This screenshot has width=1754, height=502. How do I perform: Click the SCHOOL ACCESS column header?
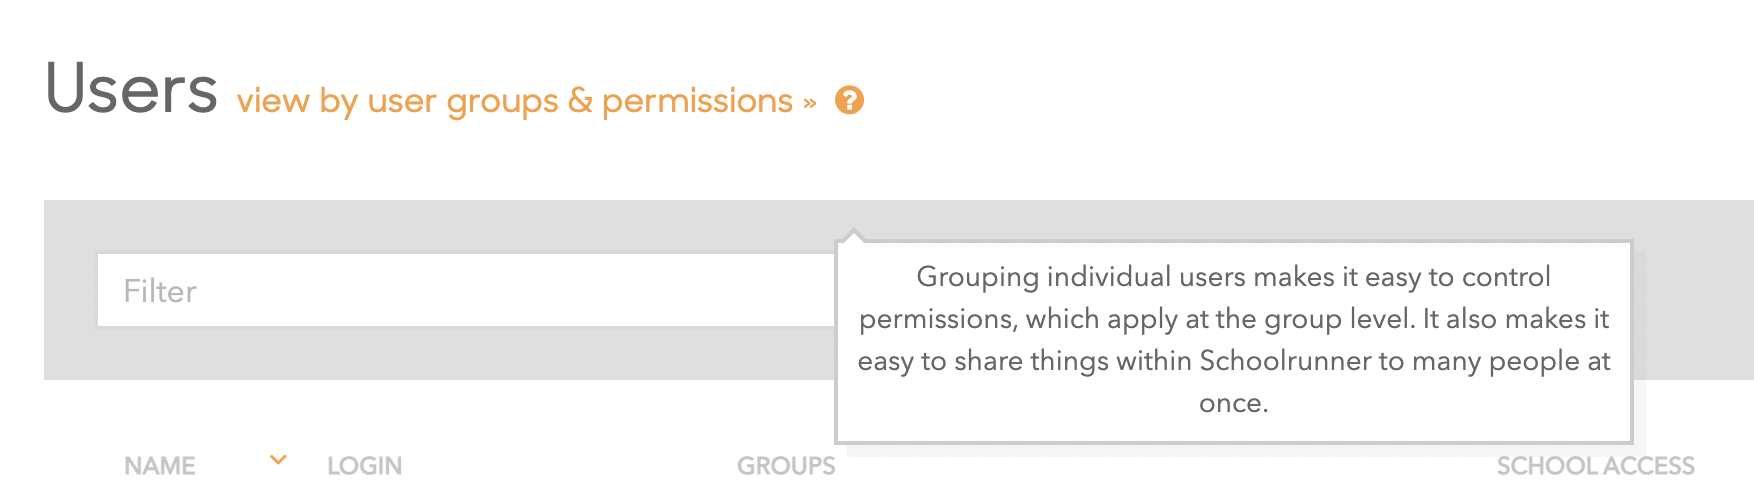click(1595, 466)
